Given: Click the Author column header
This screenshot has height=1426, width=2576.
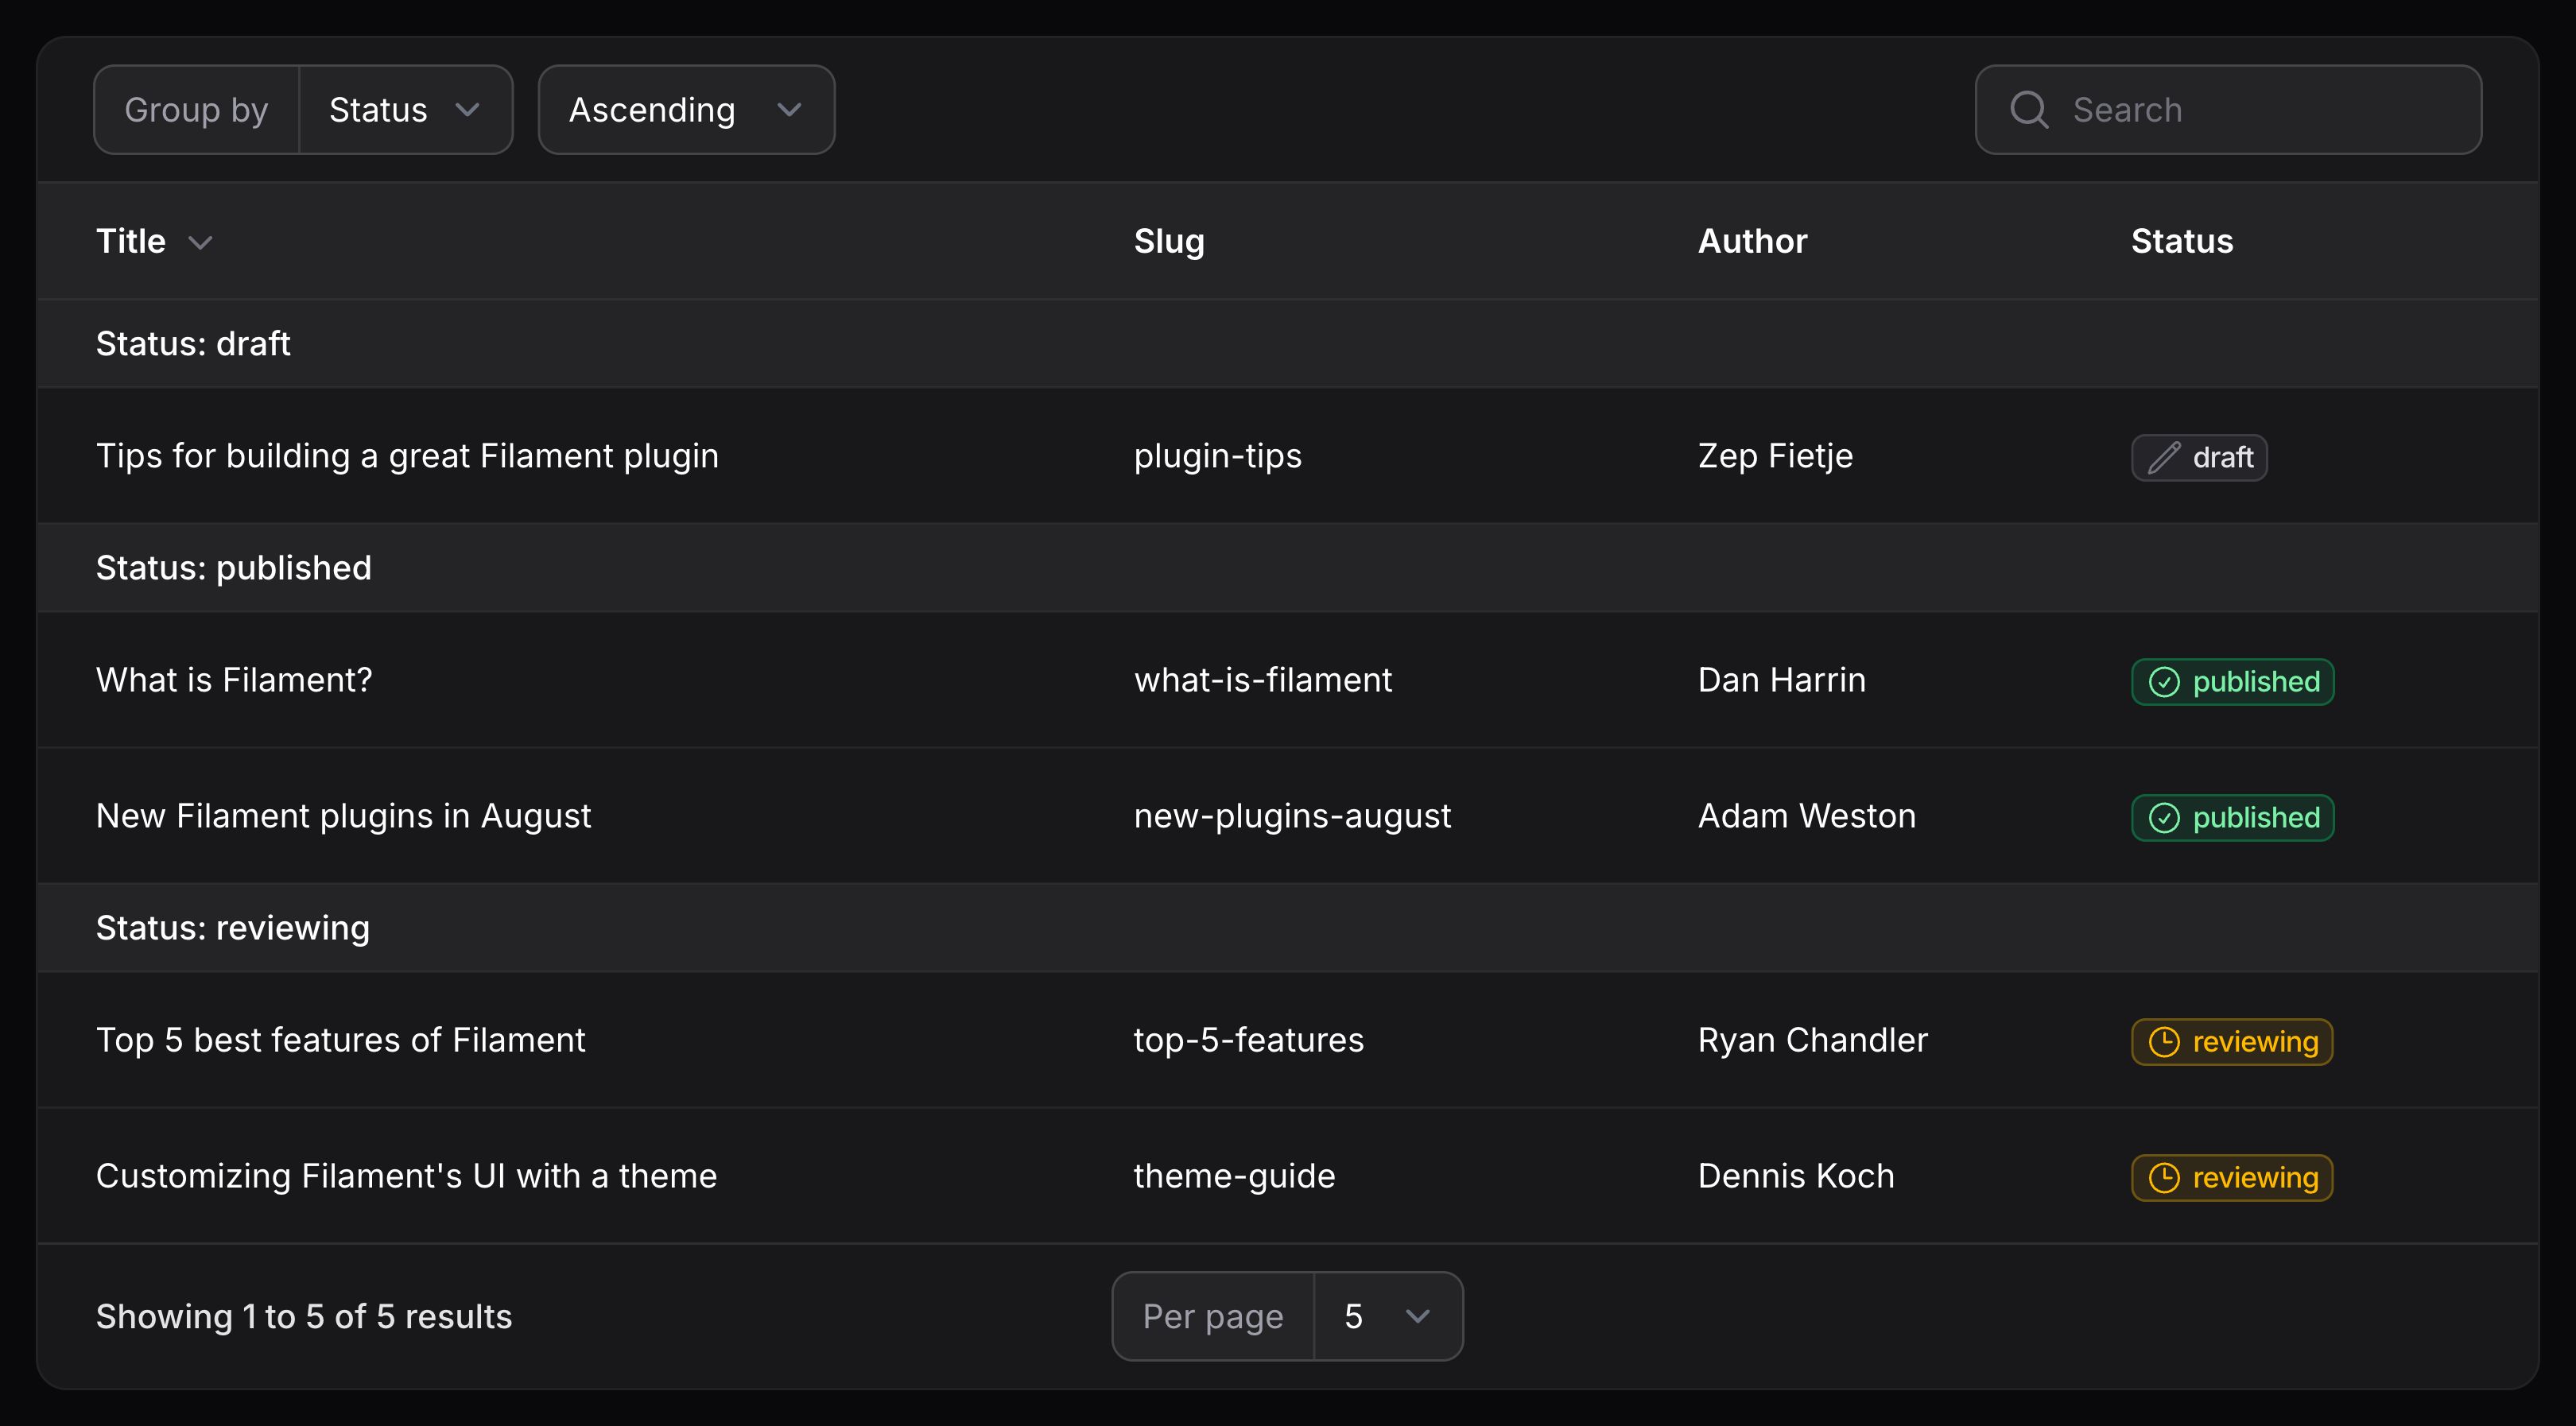Looking at the screenshot, I should [x=1752, y=241].
